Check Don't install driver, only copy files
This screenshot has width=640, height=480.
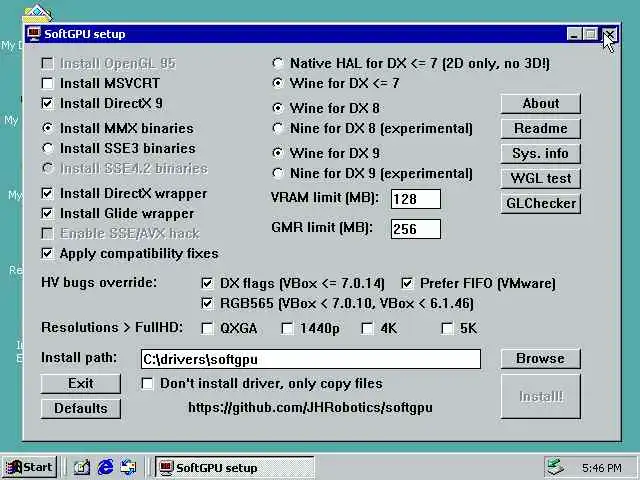click(147, 383)
